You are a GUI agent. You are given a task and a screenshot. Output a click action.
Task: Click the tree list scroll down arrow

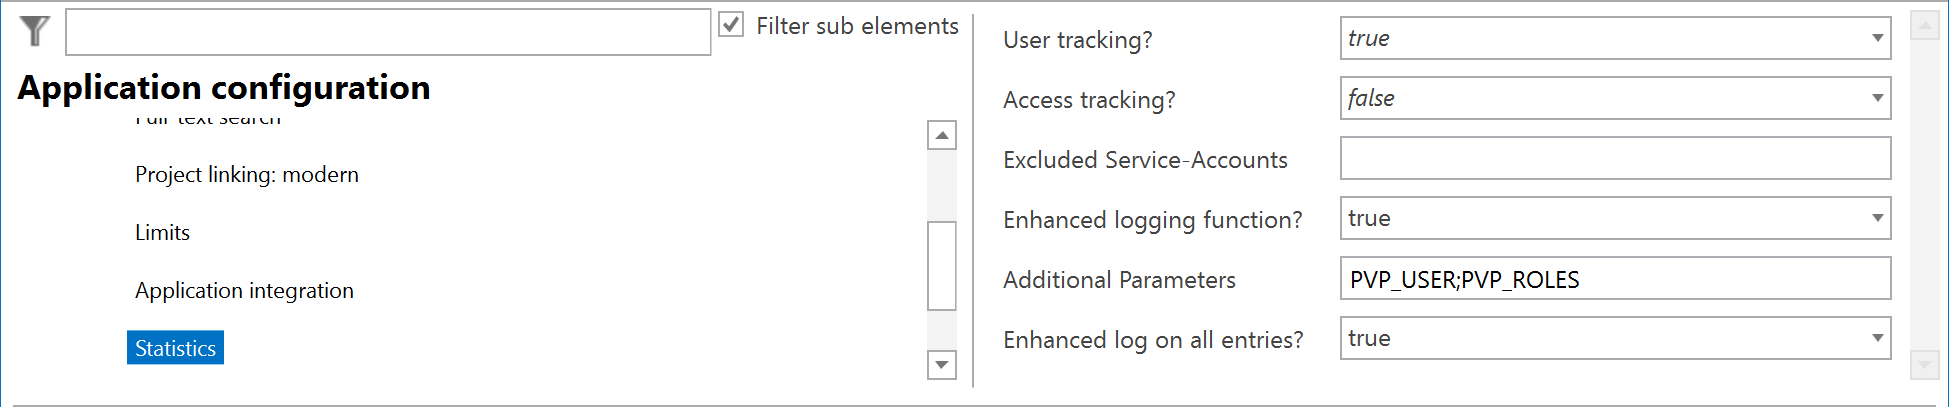(942, 365)
